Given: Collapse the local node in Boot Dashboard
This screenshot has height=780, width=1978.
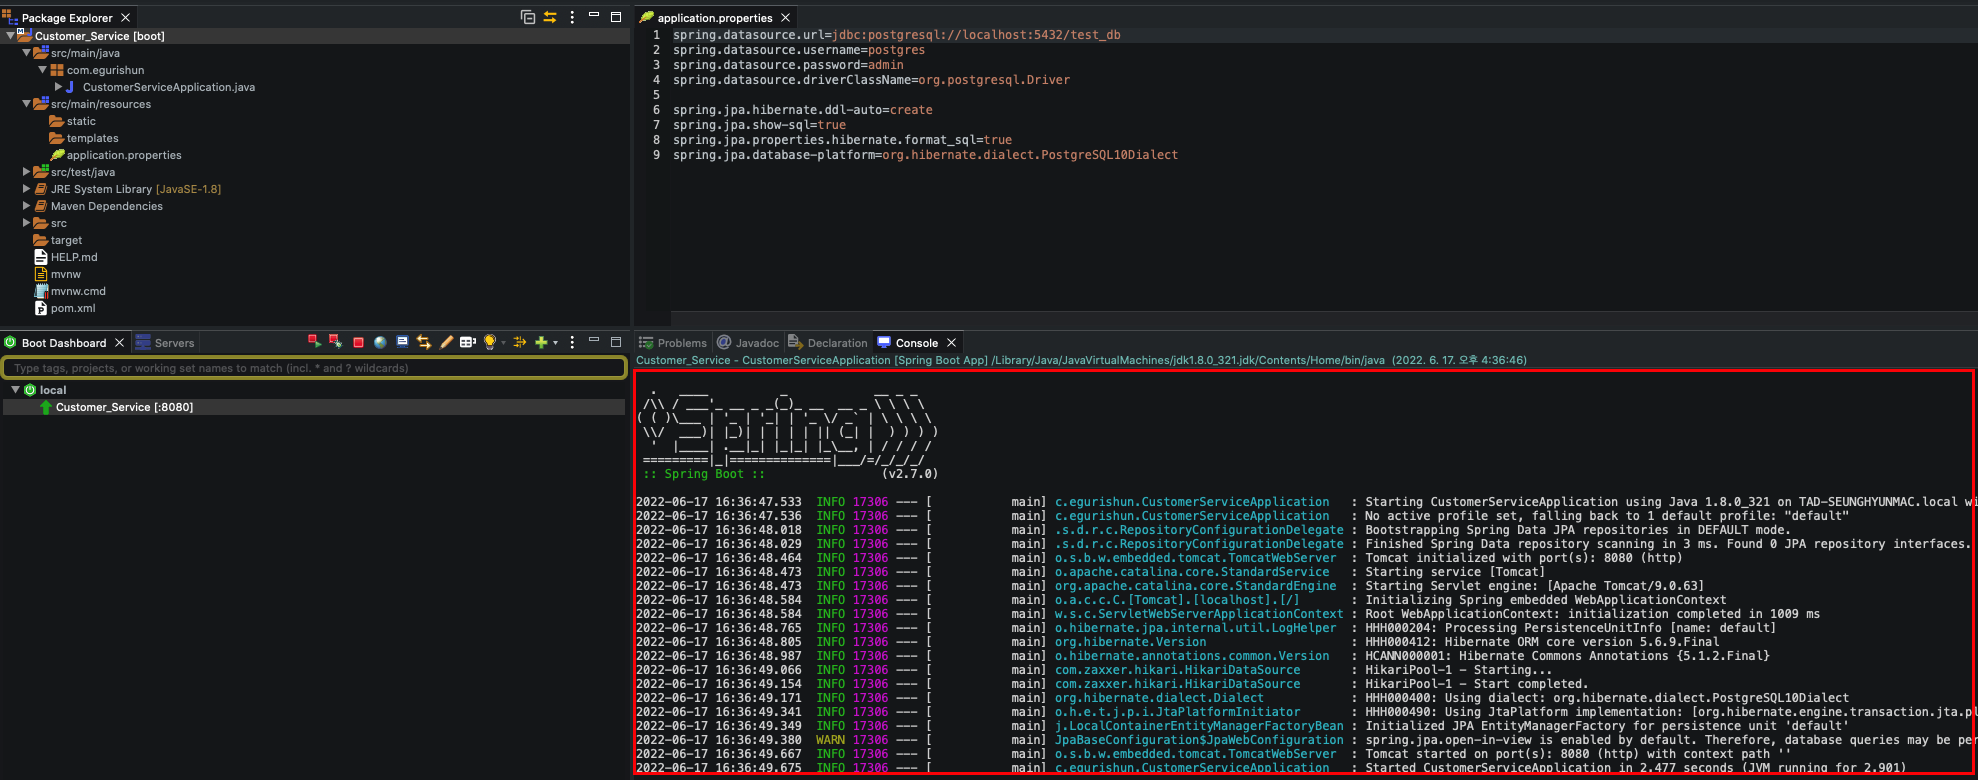Looking at the screenshot, I should [15, 390].
